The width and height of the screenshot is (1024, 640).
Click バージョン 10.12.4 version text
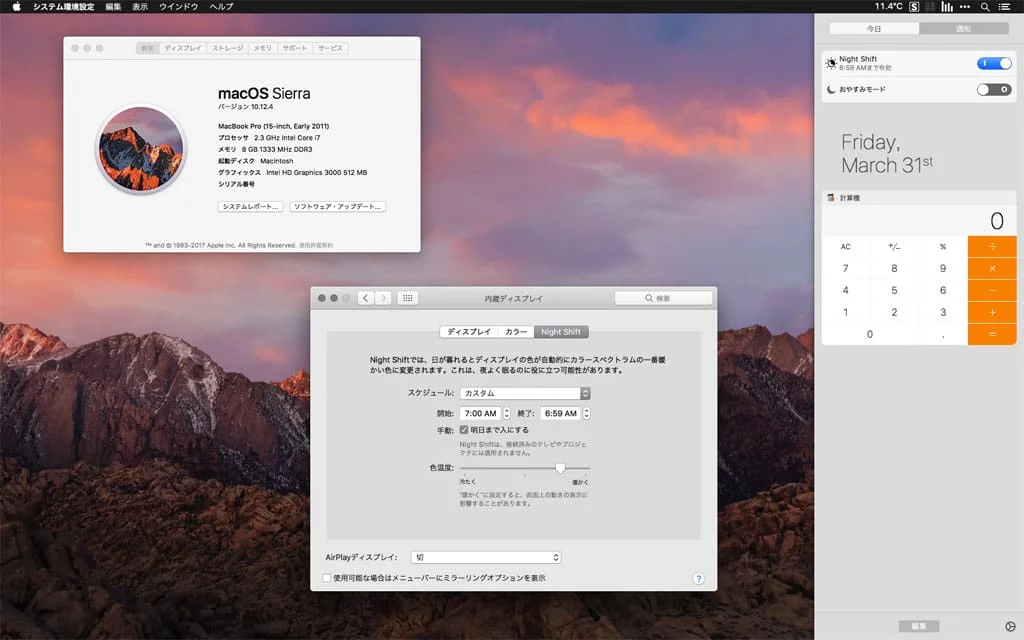(x=246, y=107)
